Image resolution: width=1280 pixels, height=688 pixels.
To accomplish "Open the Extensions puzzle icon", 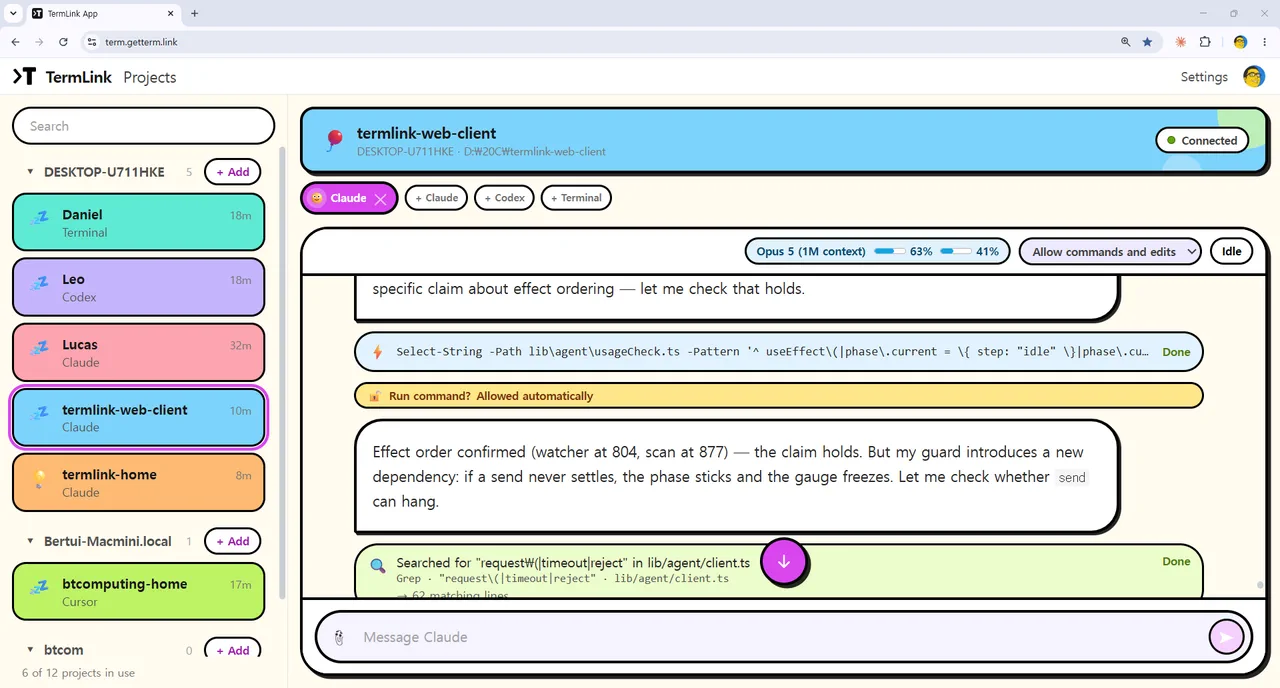I will [1205, 42].
